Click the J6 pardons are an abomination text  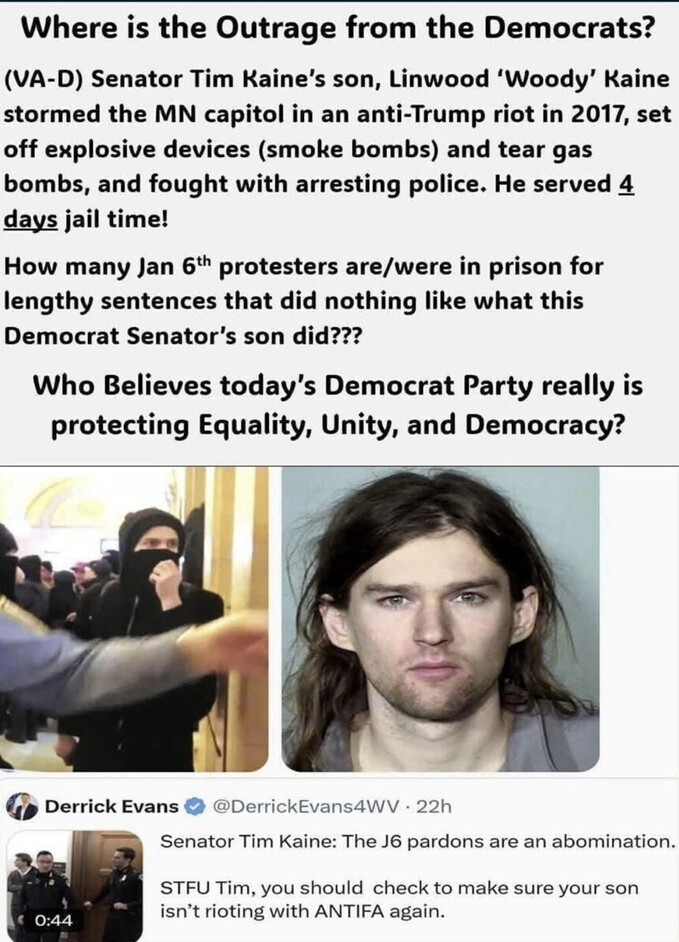tap(509, 841)
